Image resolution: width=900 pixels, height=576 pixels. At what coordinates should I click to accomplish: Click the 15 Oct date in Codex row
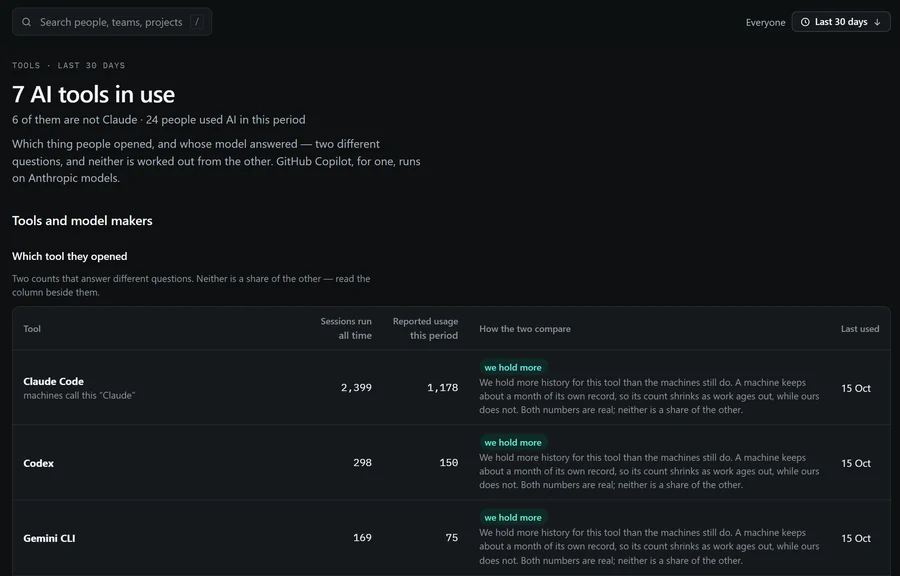click(856, 463)
